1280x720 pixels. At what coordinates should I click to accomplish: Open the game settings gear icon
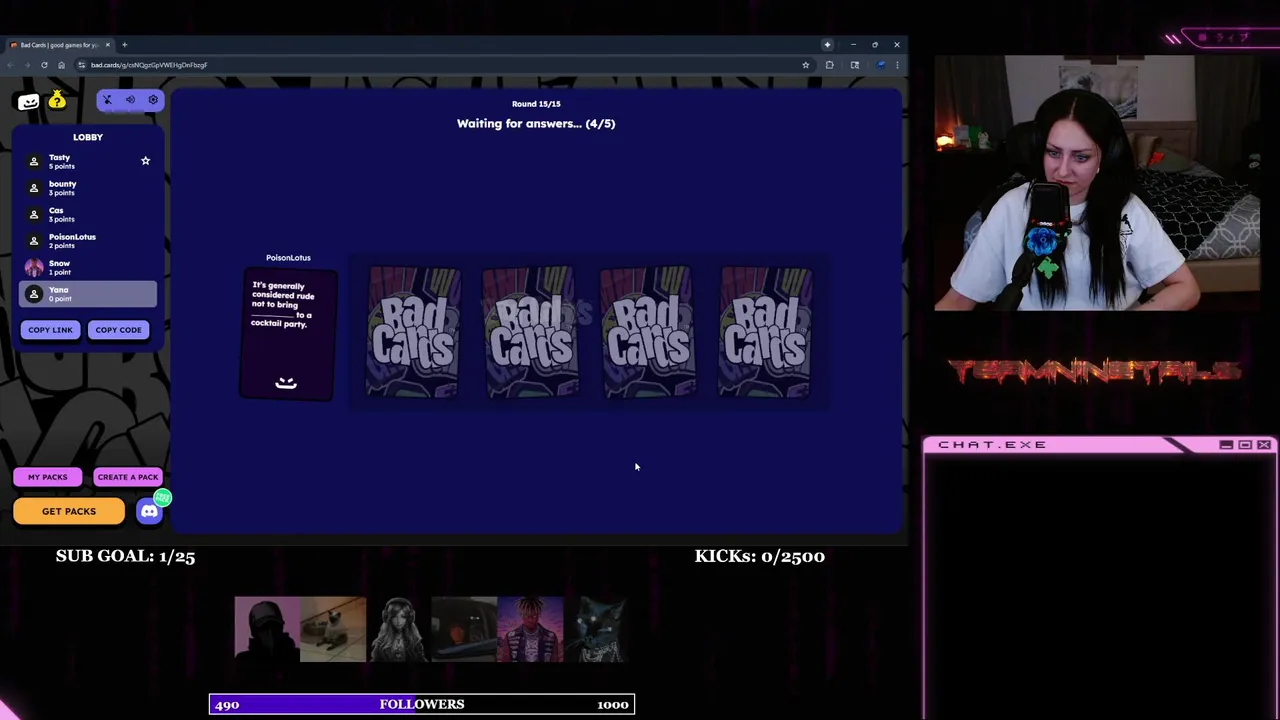point(153,100)
